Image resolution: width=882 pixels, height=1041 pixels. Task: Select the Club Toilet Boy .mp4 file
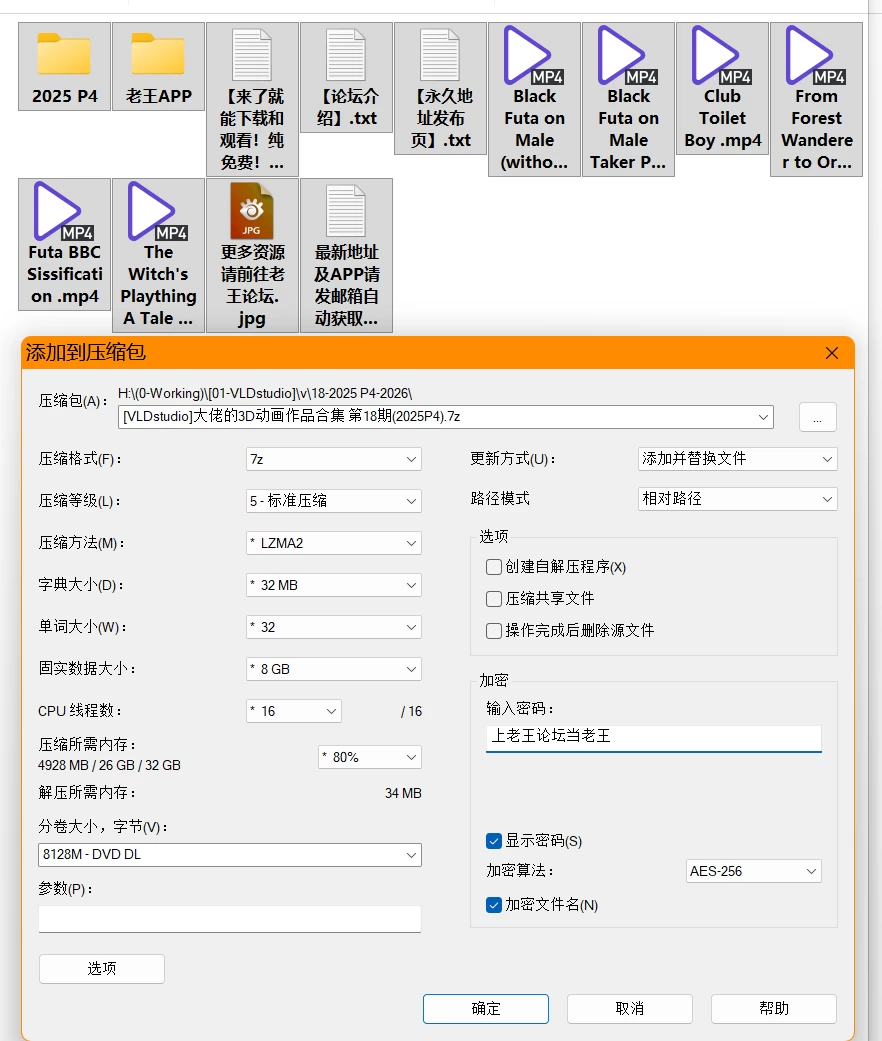[723, 88]
